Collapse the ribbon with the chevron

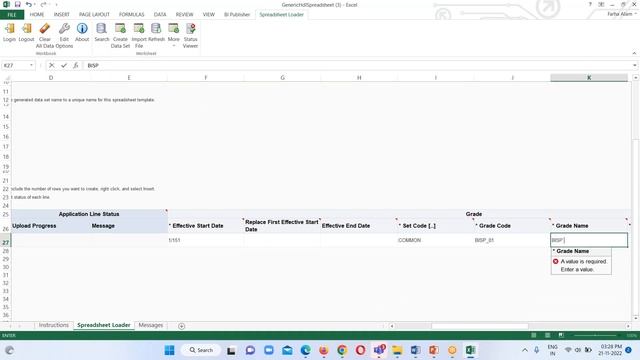click(634, 53)
